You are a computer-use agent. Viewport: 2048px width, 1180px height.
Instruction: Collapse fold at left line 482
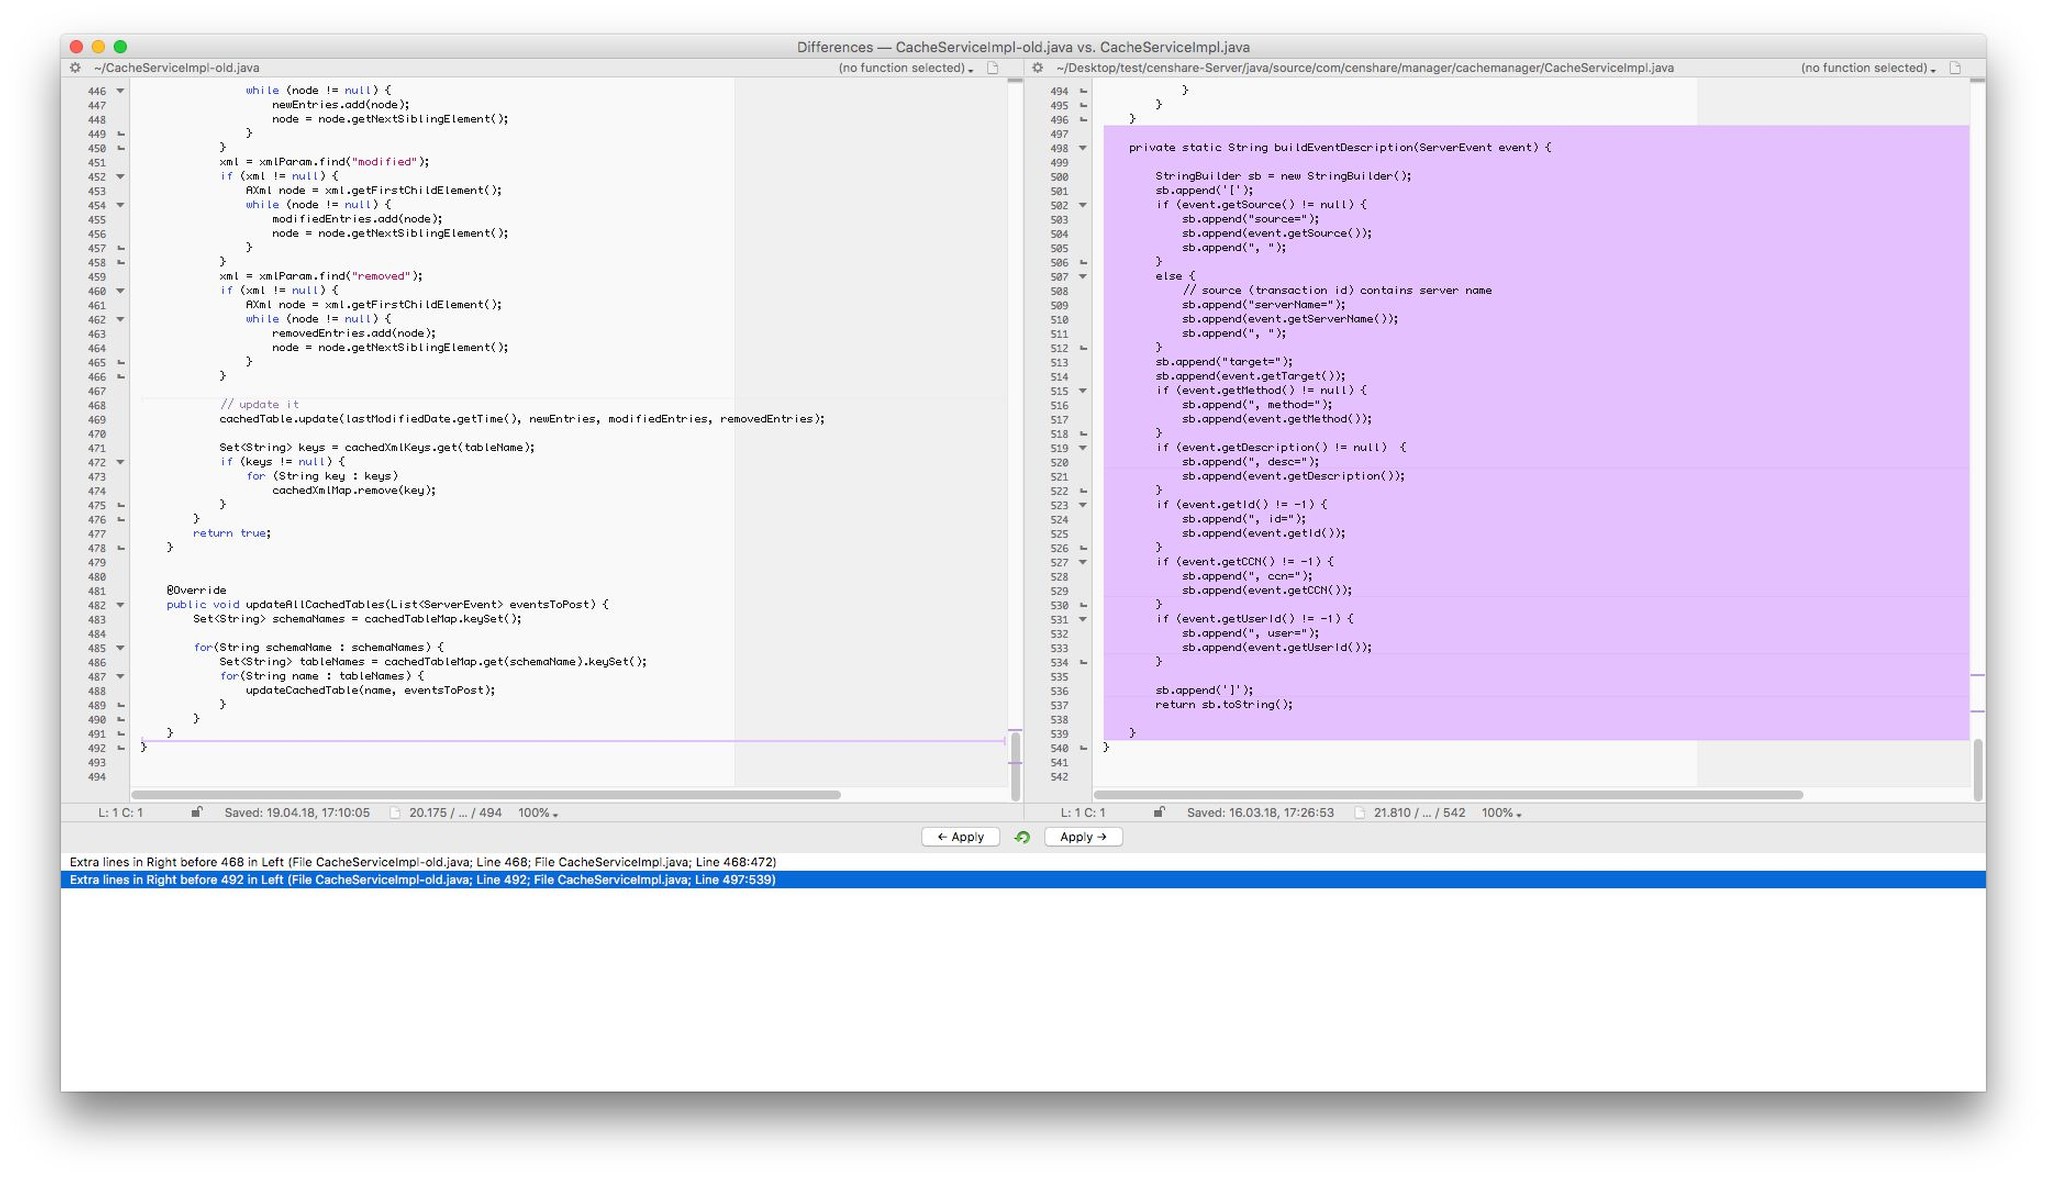pyautogui.click(x=120, y=605)
